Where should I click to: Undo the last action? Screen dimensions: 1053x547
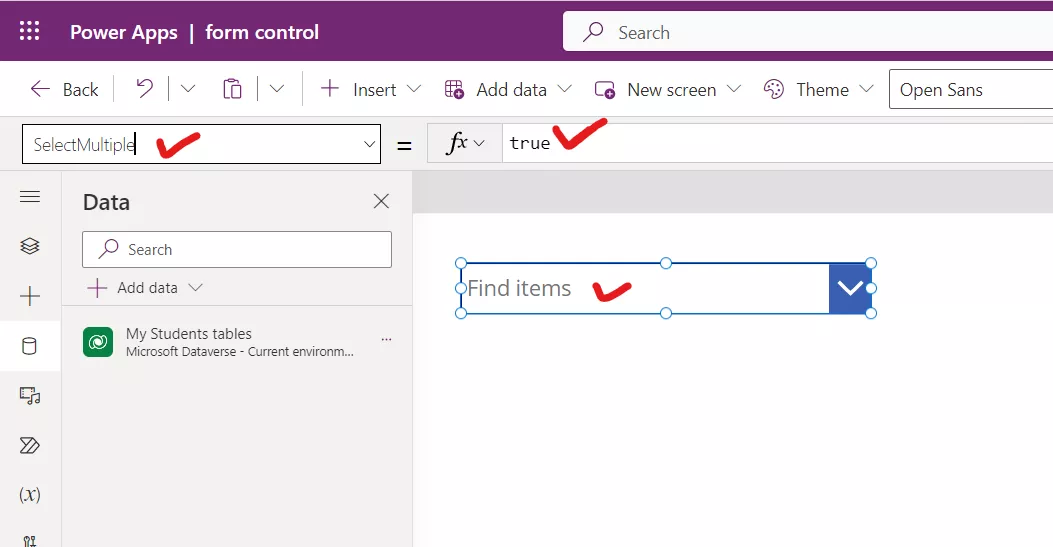click(144, 89)
